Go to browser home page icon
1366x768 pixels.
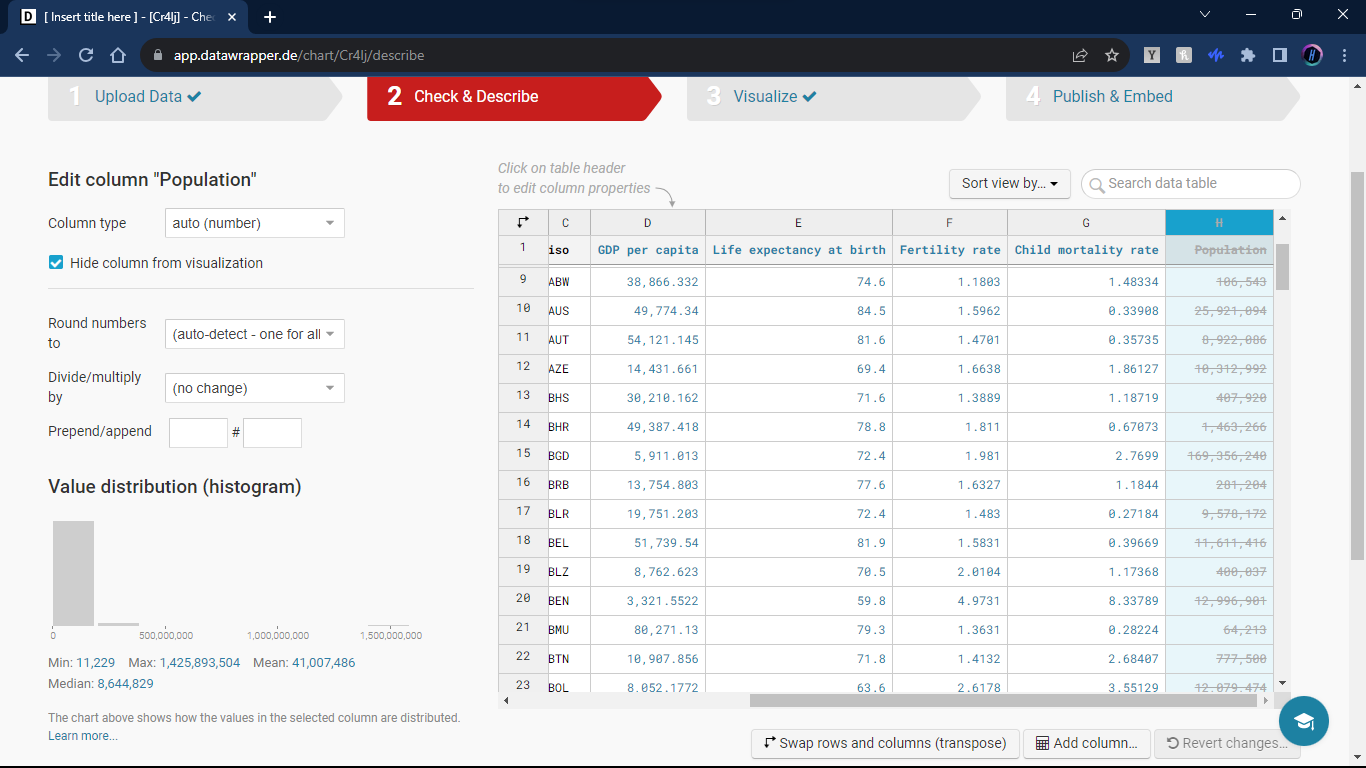point(118,56)
